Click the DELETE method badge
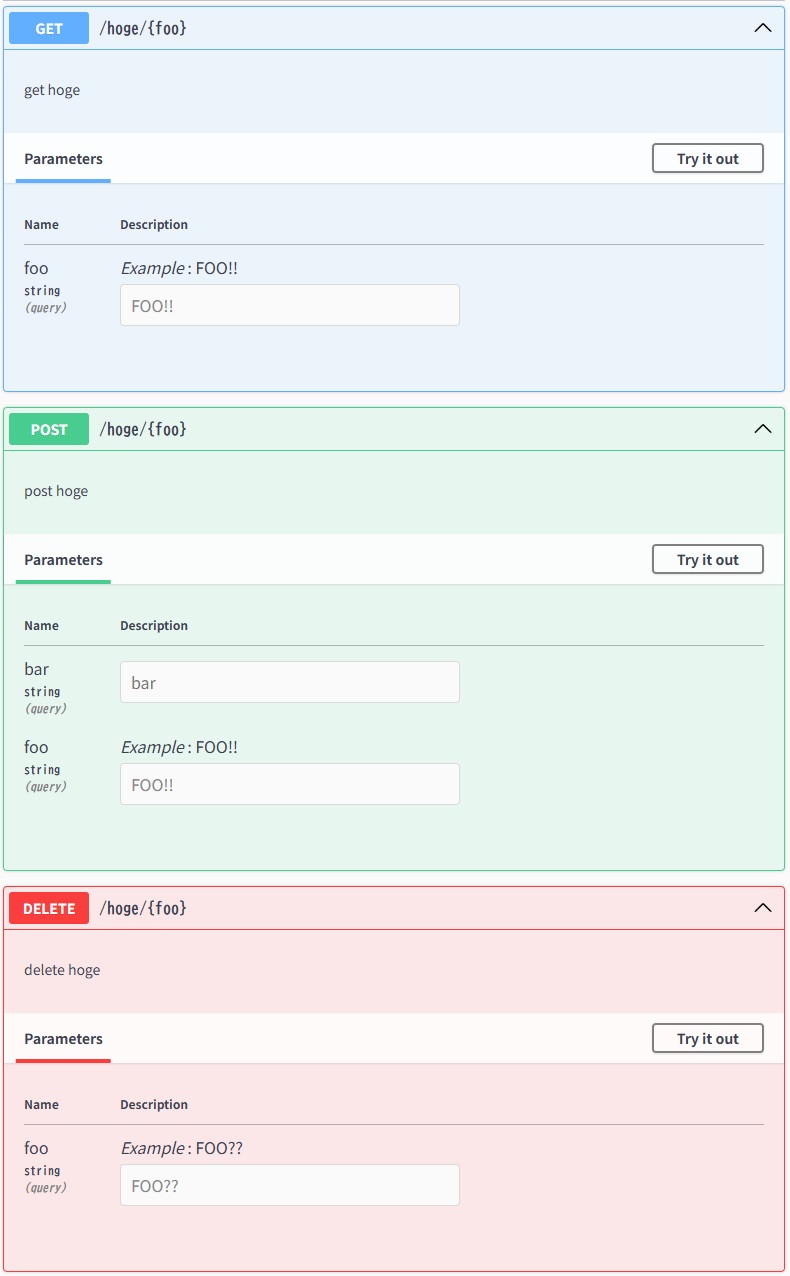The width and height of the screenshot is (790, 1276). click(x=48, y=908)
